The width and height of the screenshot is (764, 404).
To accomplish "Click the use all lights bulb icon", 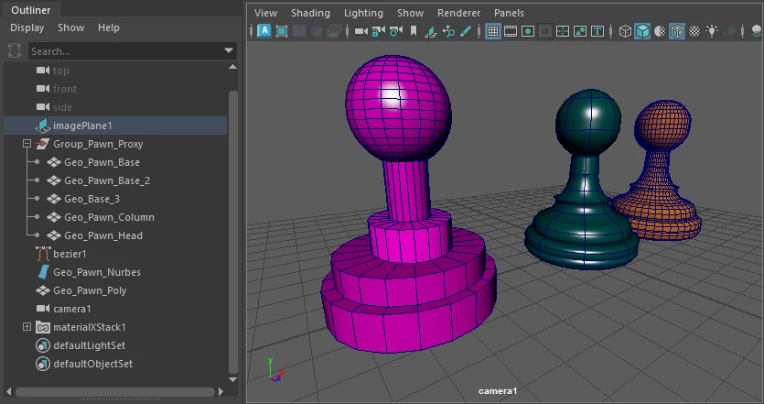I will coord(712,31).
